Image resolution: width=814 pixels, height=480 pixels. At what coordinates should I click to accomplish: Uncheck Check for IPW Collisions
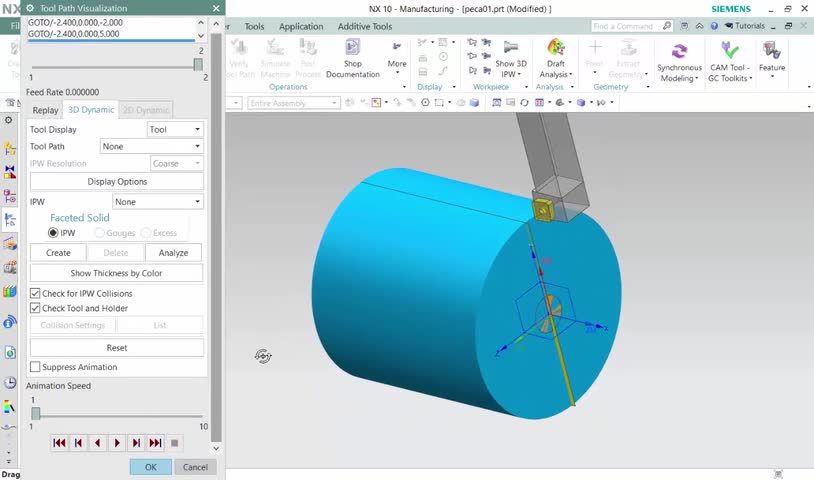pyautogui.click(x=35, y=293)
